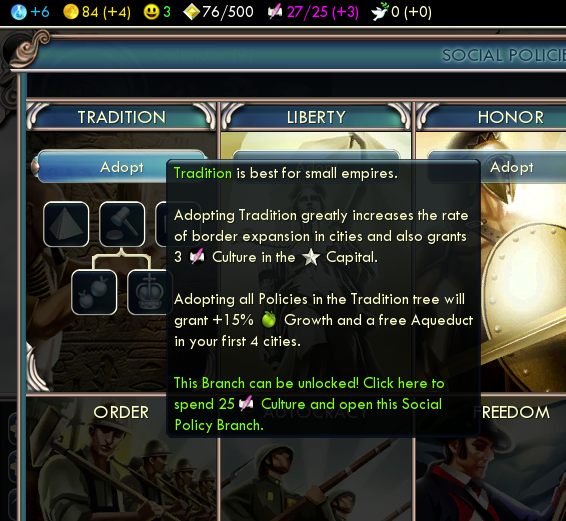This screenshot has height=521, width=566.
Task: Click the science beaker icon in top bar
Action: 19,12
